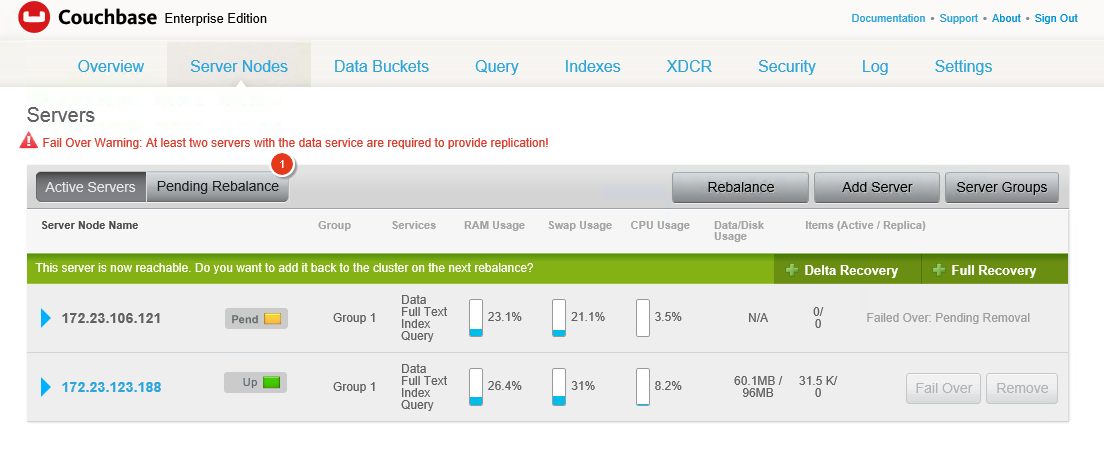Open the Support link
1104x472 pixels.
tap(958, 18)
